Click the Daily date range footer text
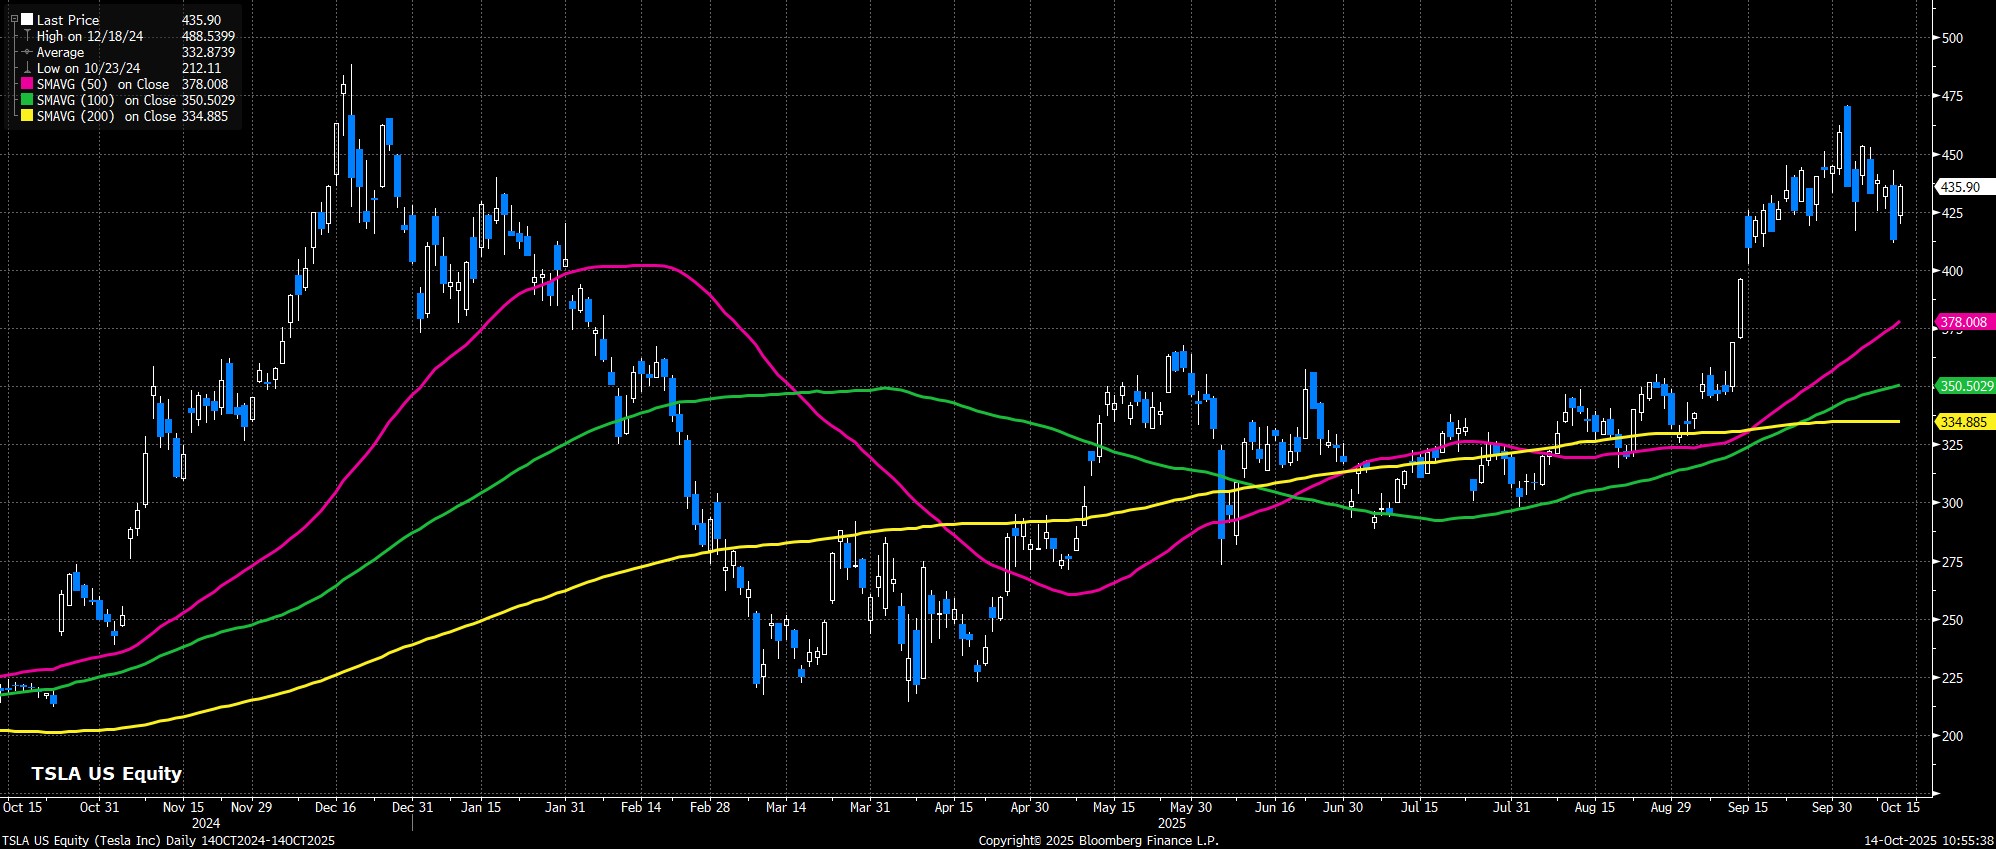This screenshot has height=849, width=1996. point(168,841)
